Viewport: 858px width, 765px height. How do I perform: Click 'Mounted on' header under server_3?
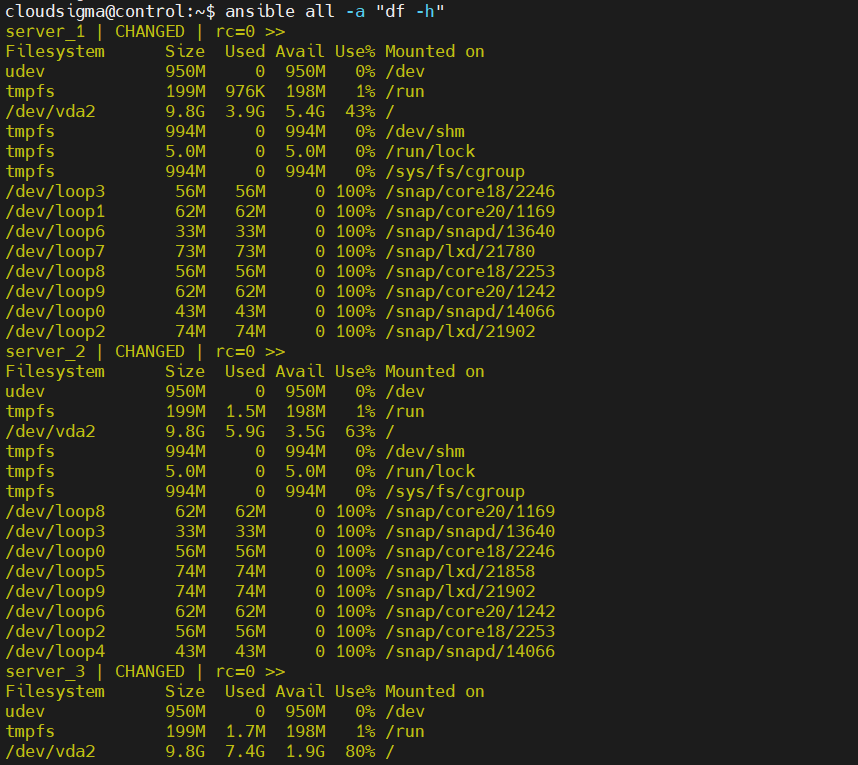tap(435, 692)
